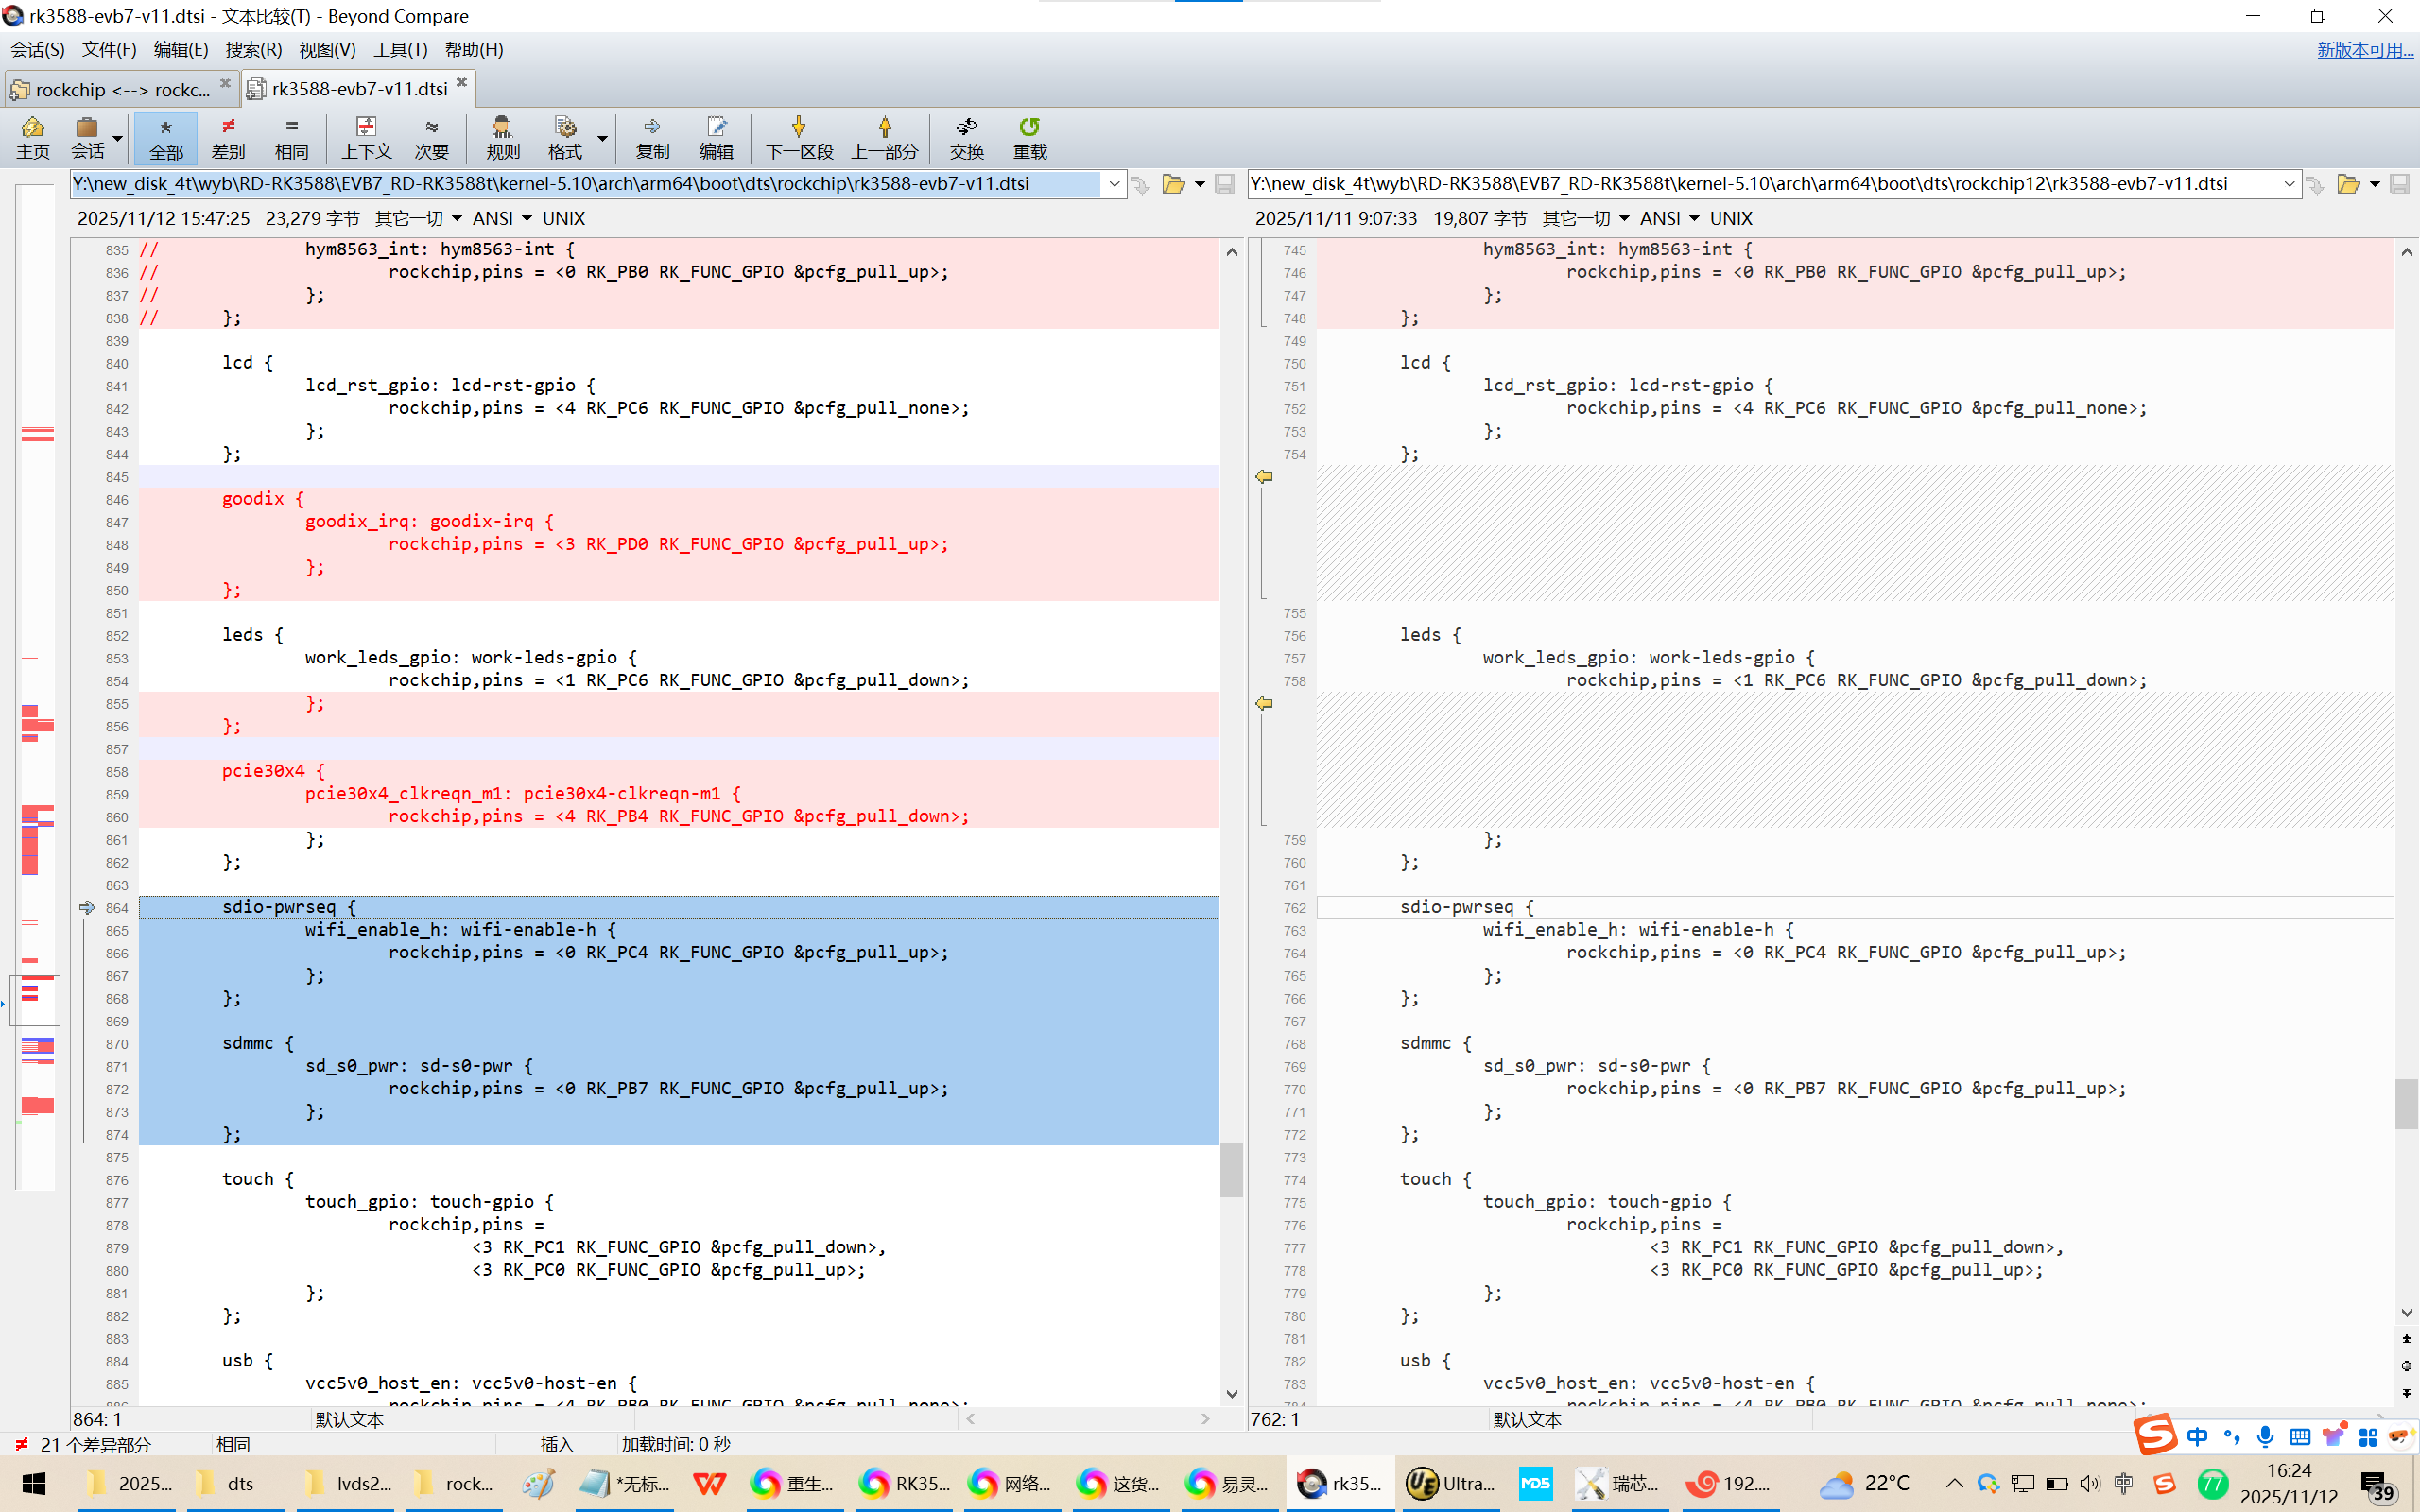This screenshot has width=2420, height=1512.
Task: Open the Rules (规则) tool
Action: coord(502,137)
